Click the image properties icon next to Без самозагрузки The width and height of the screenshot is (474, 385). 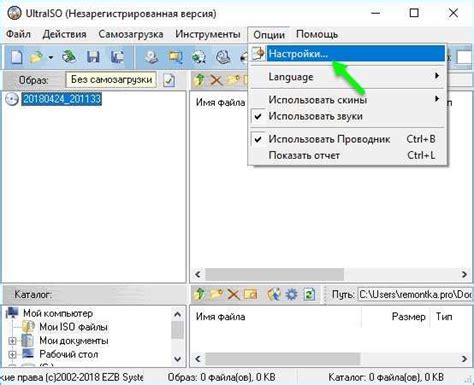(x=169, y=80)
